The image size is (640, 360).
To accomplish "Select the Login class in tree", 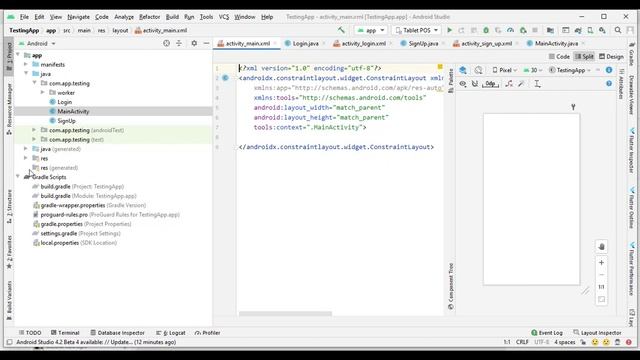I will point(64,102).
